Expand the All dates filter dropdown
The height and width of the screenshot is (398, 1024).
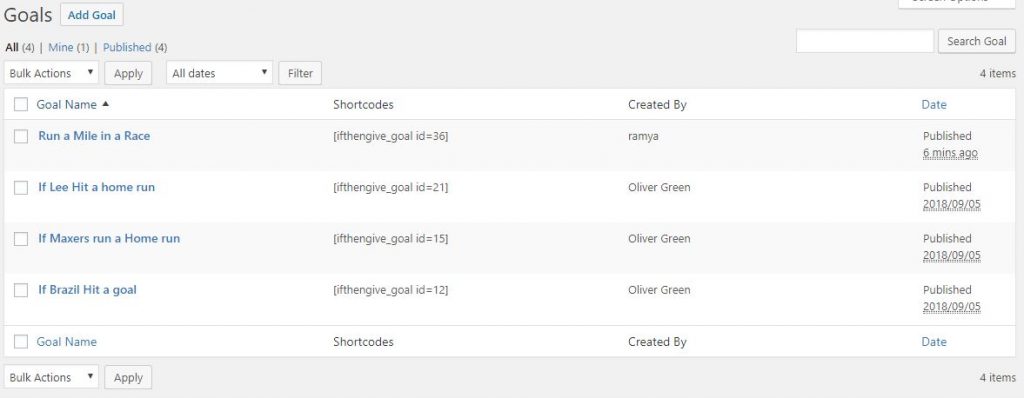(219, 73)
